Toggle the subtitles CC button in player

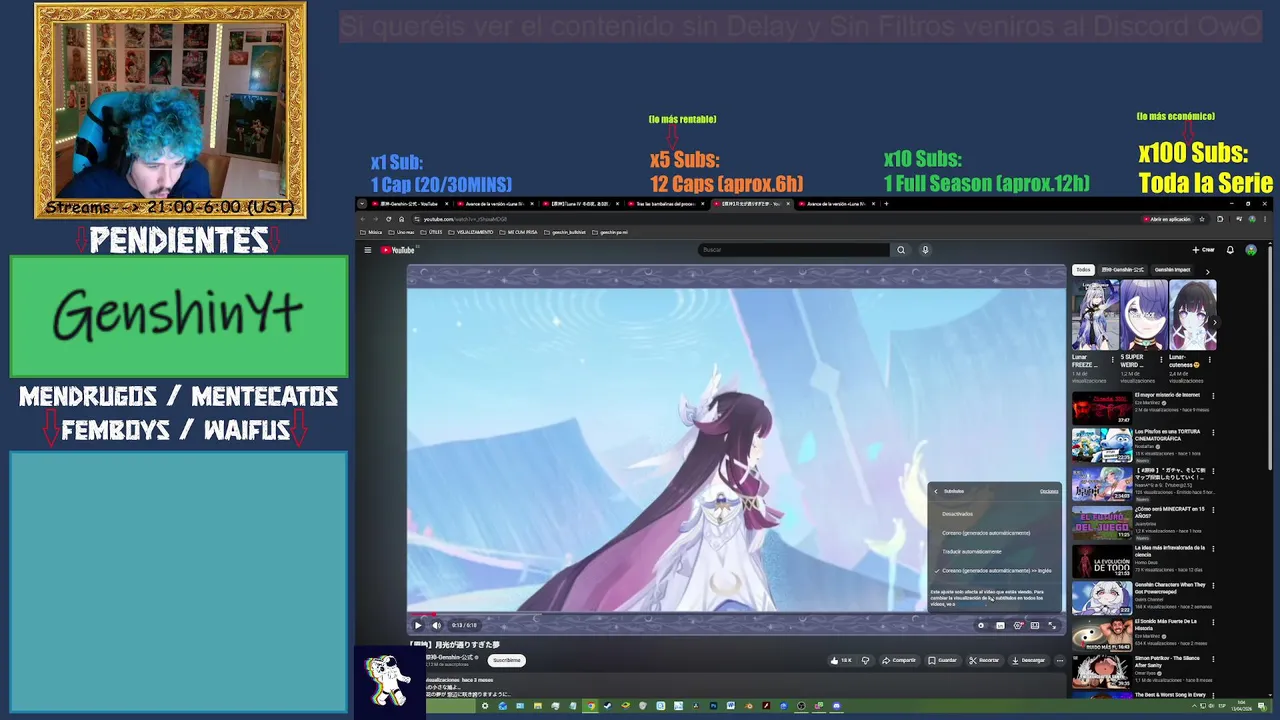[x=1000, y=625]
